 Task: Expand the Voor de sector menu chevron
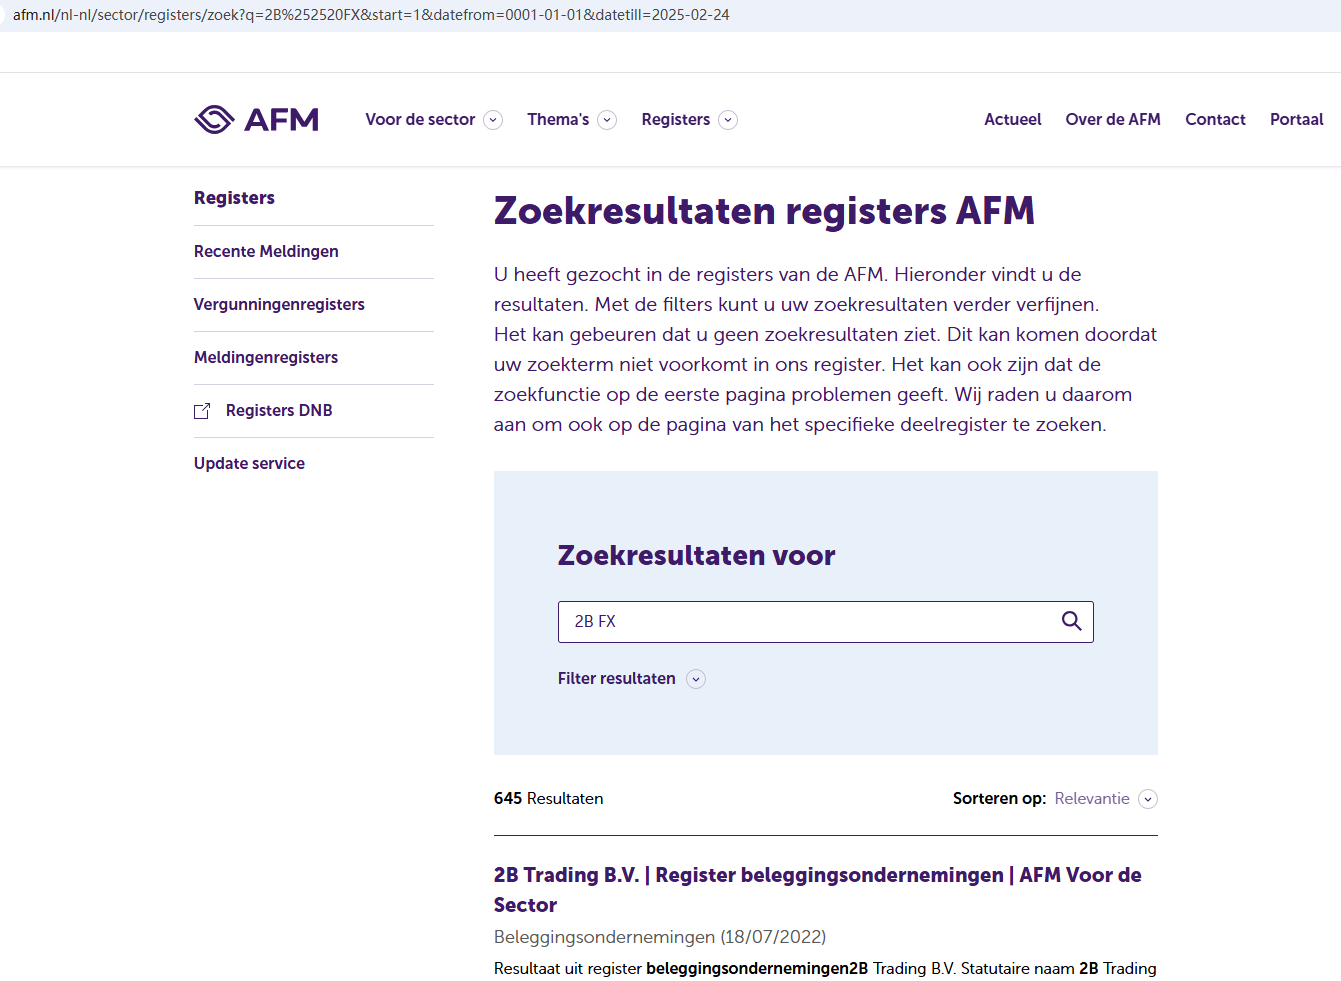[x=493, y=120]
